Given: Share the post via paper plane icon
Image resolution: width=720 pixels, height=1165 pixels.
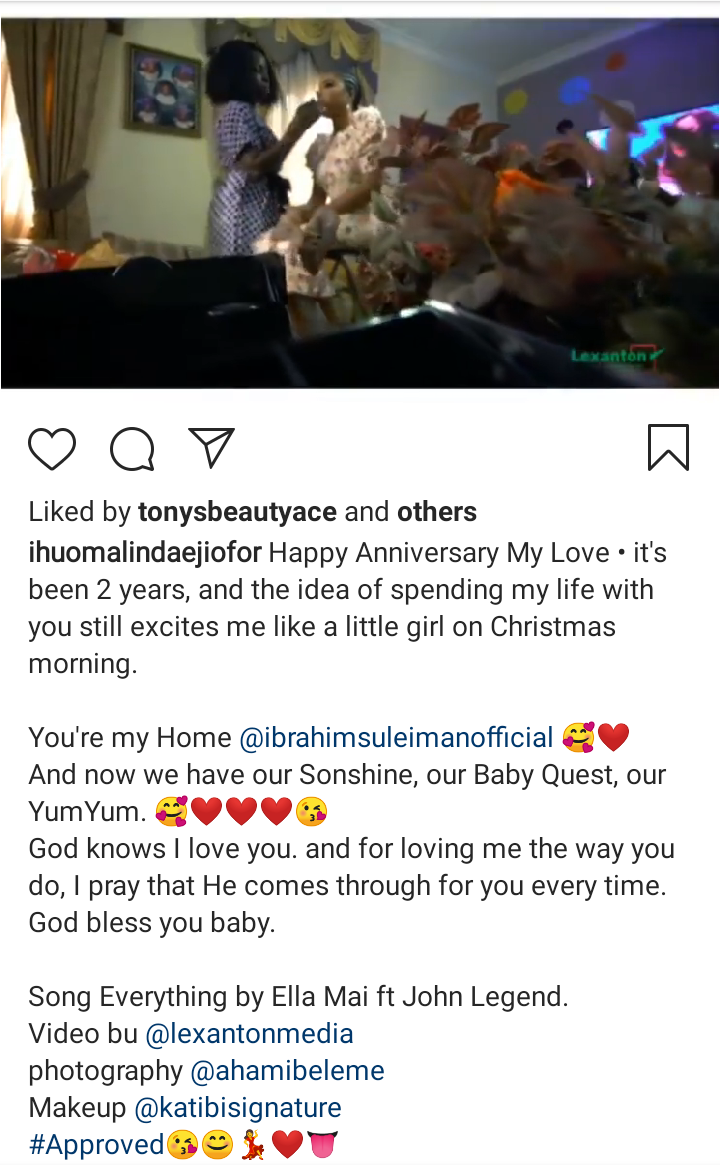Looking at the screenshot, I should (x=212, y=447).
